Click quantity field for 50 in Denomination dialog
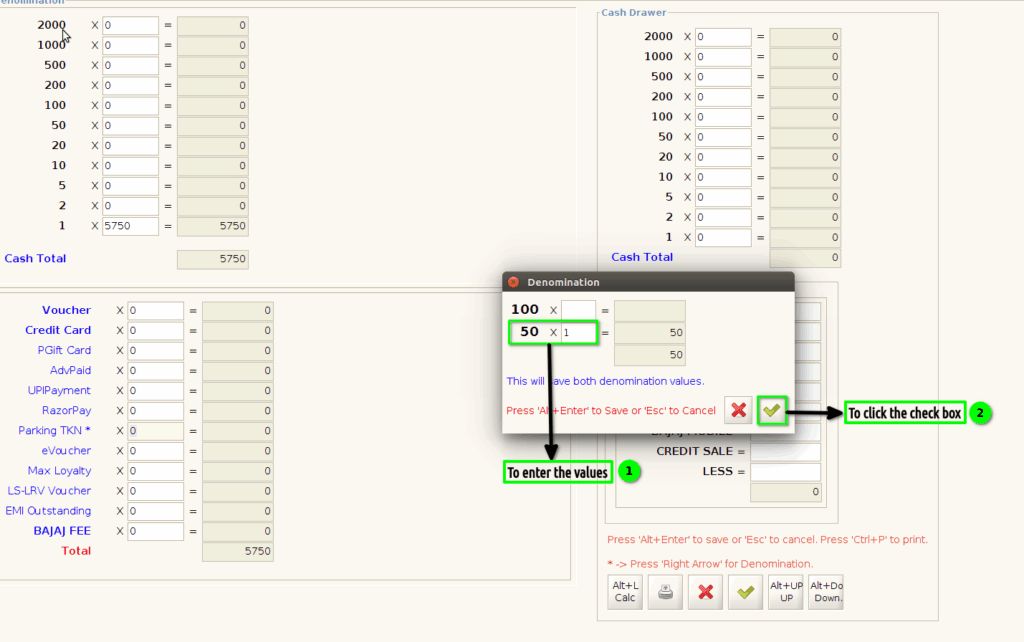The width and height of the screenshot is (1024, 642). (578, 332)
